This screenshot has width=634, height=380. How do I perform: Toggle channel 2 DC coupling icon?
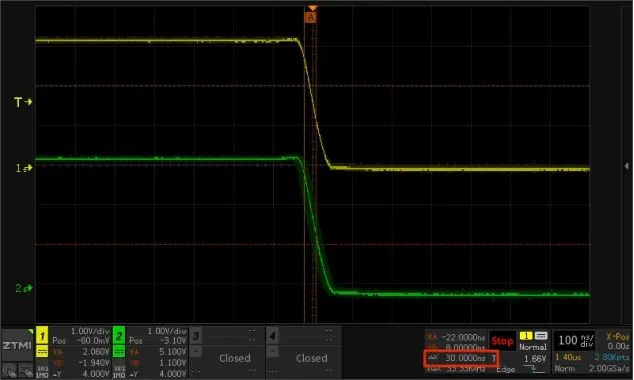[118, 351]
